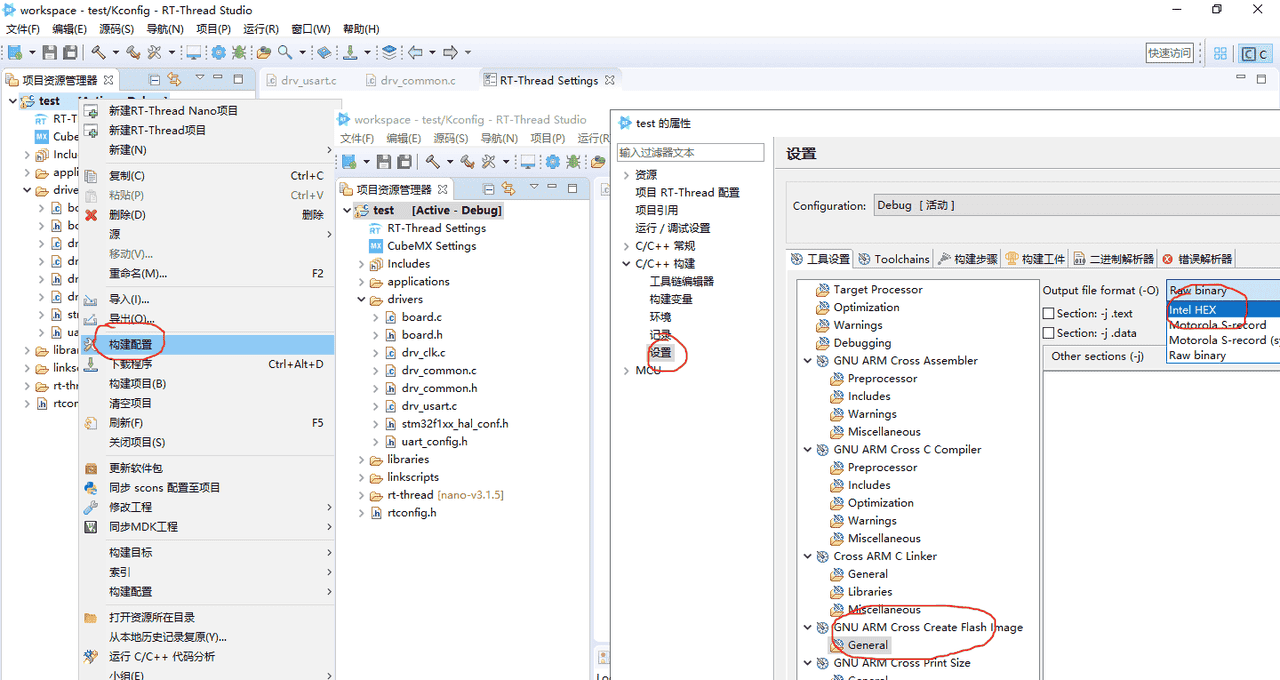Open the C perspective icon at top right
The image size is (1280, 680).
tap(1254, 54)
